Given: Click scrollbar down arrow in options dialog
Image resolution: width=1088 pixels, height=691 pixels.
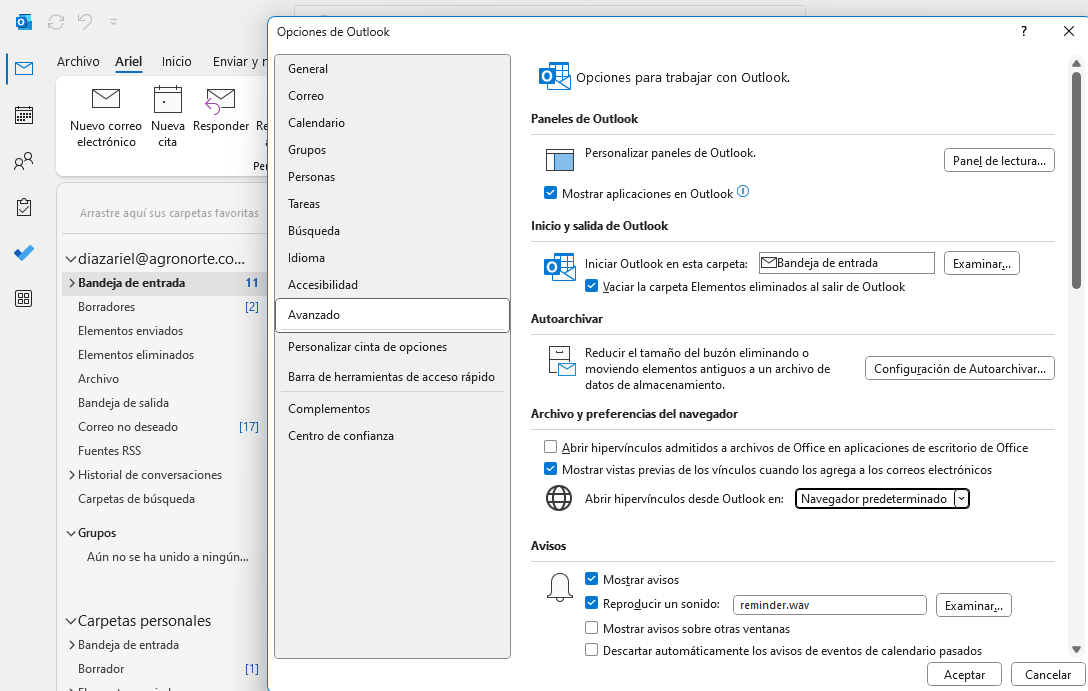Looking at the screenshot, I should tap(1076, 650).
